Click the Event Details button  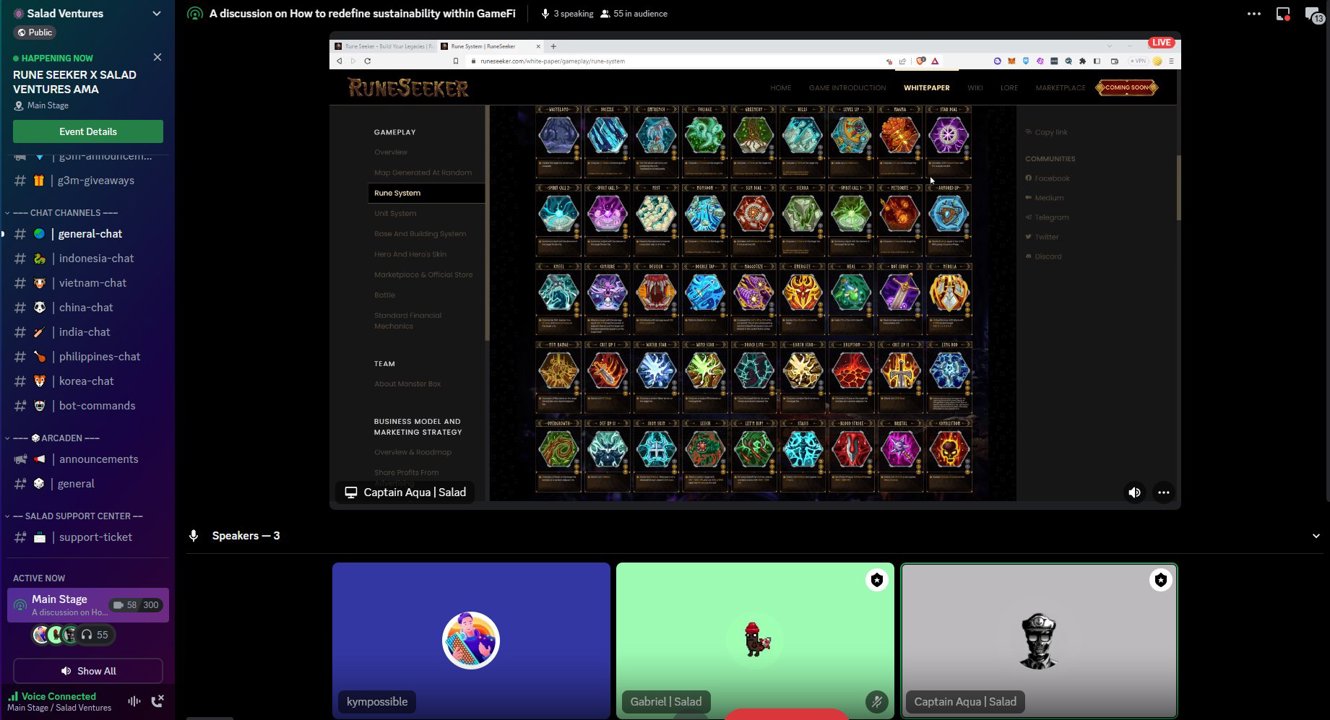pos(88,132)
